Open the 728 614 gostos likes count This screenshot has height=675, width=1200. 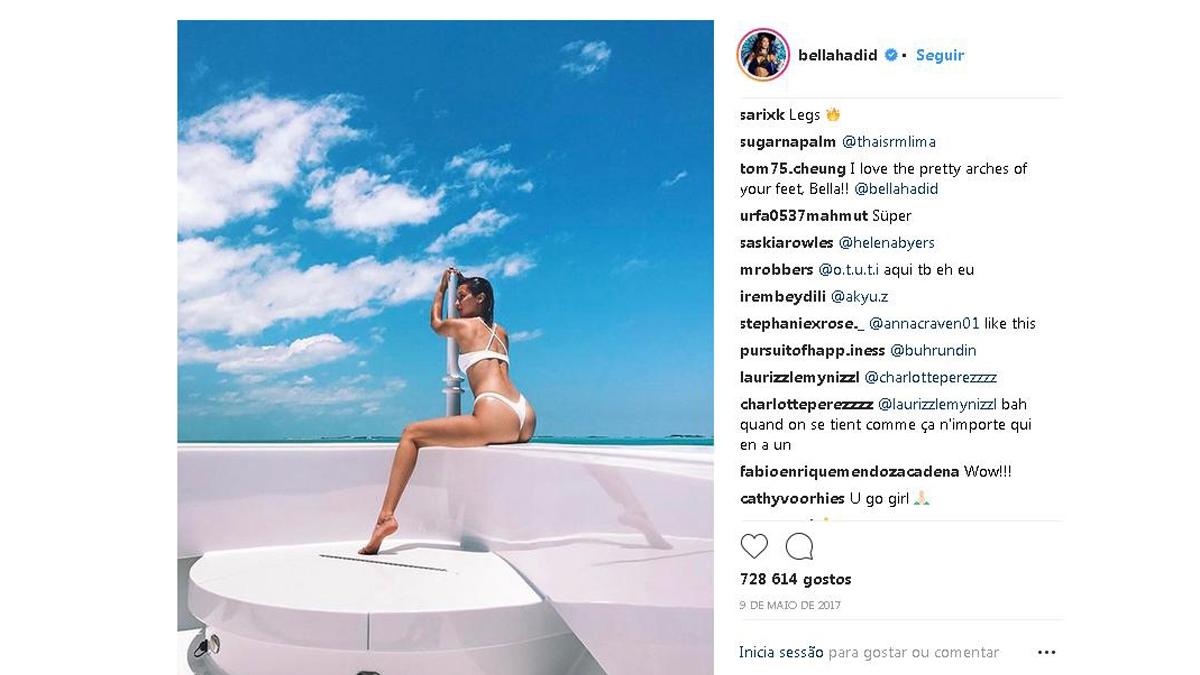click(x=795, y=579)
